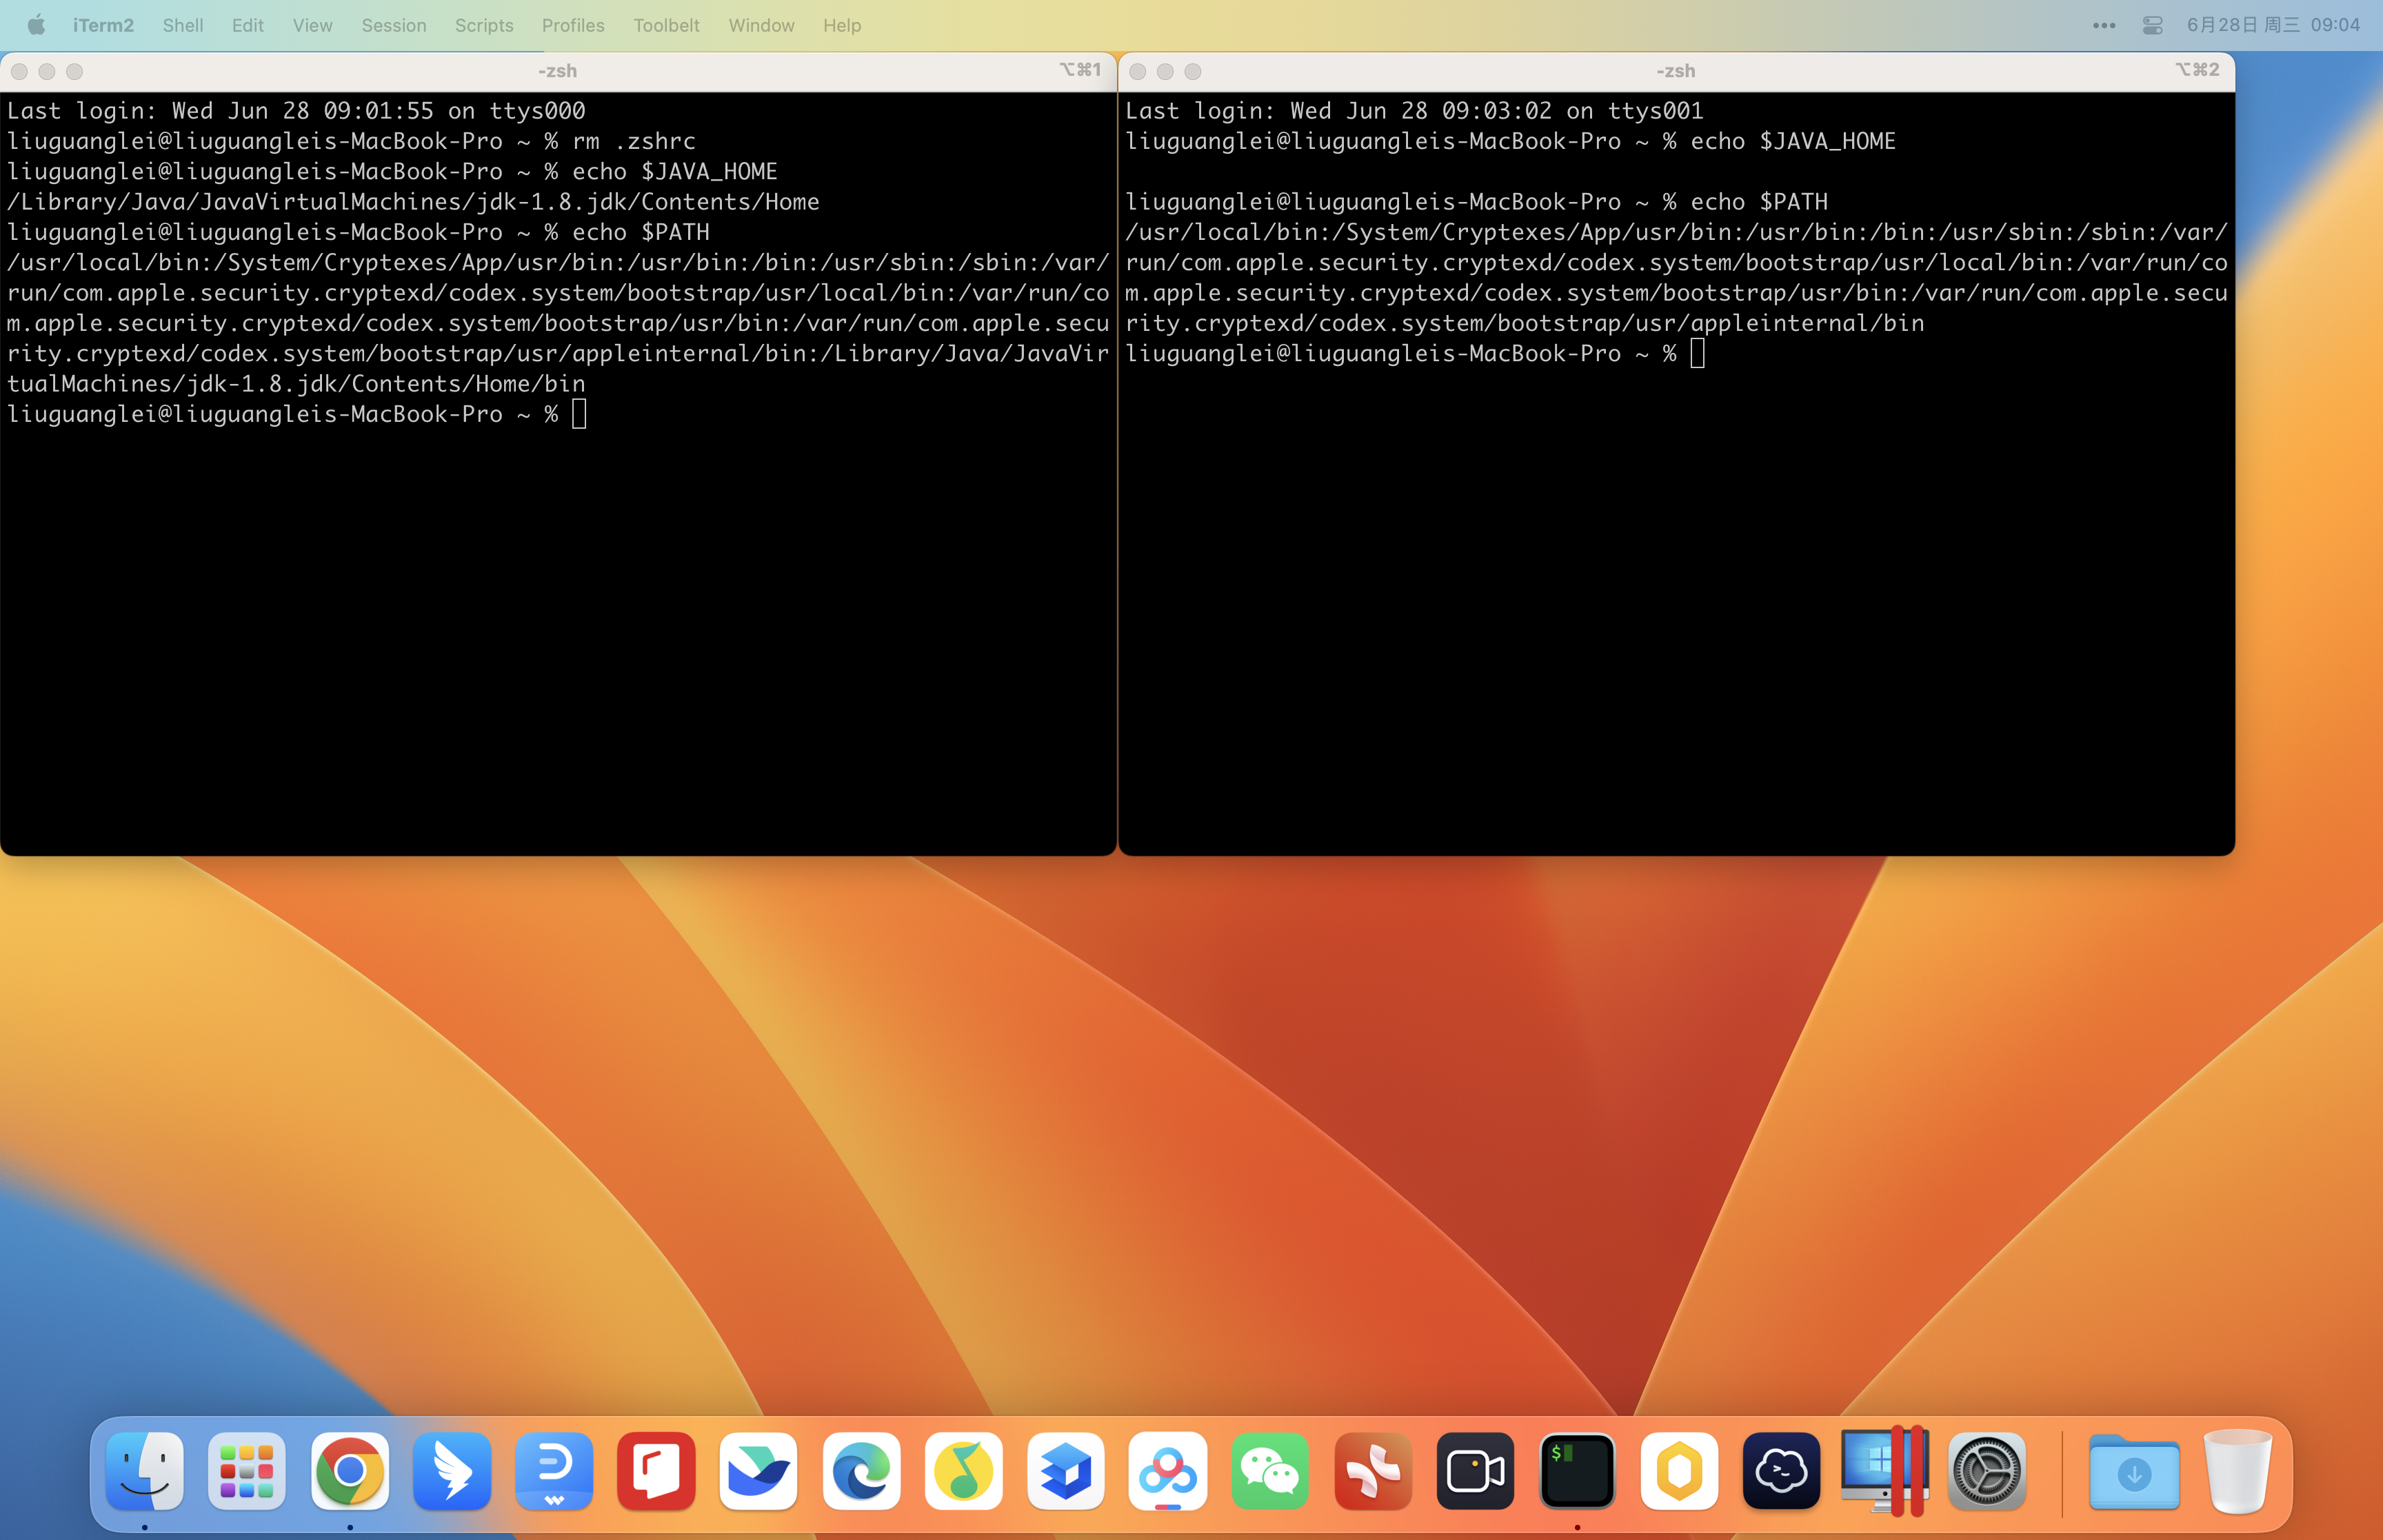Image resolution: width=2383 pixels, height=1540 pixels.
Task: Click the jdk-1.8.jdk/Contents/Home output line
Action: (413, 202)
